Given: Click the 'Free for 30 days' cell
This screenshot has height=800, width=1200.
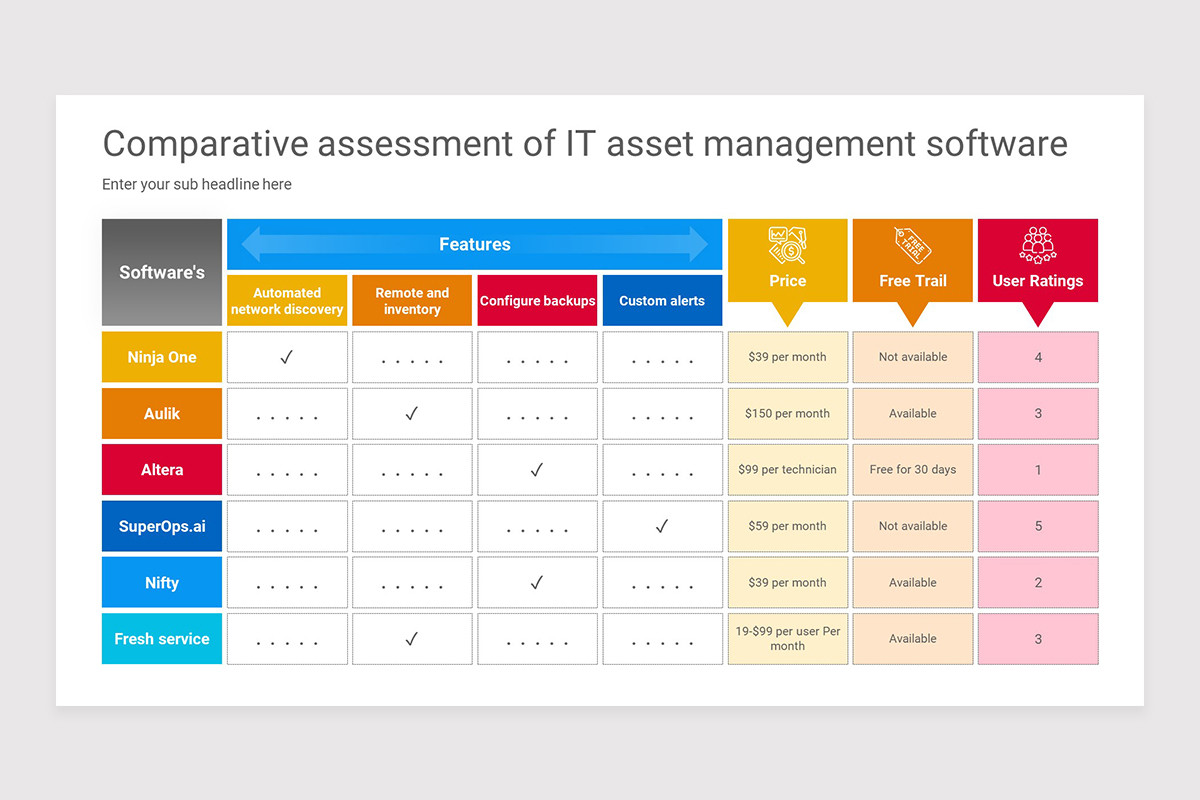Looking at the screenshot, I should click(x=912, y=469).
